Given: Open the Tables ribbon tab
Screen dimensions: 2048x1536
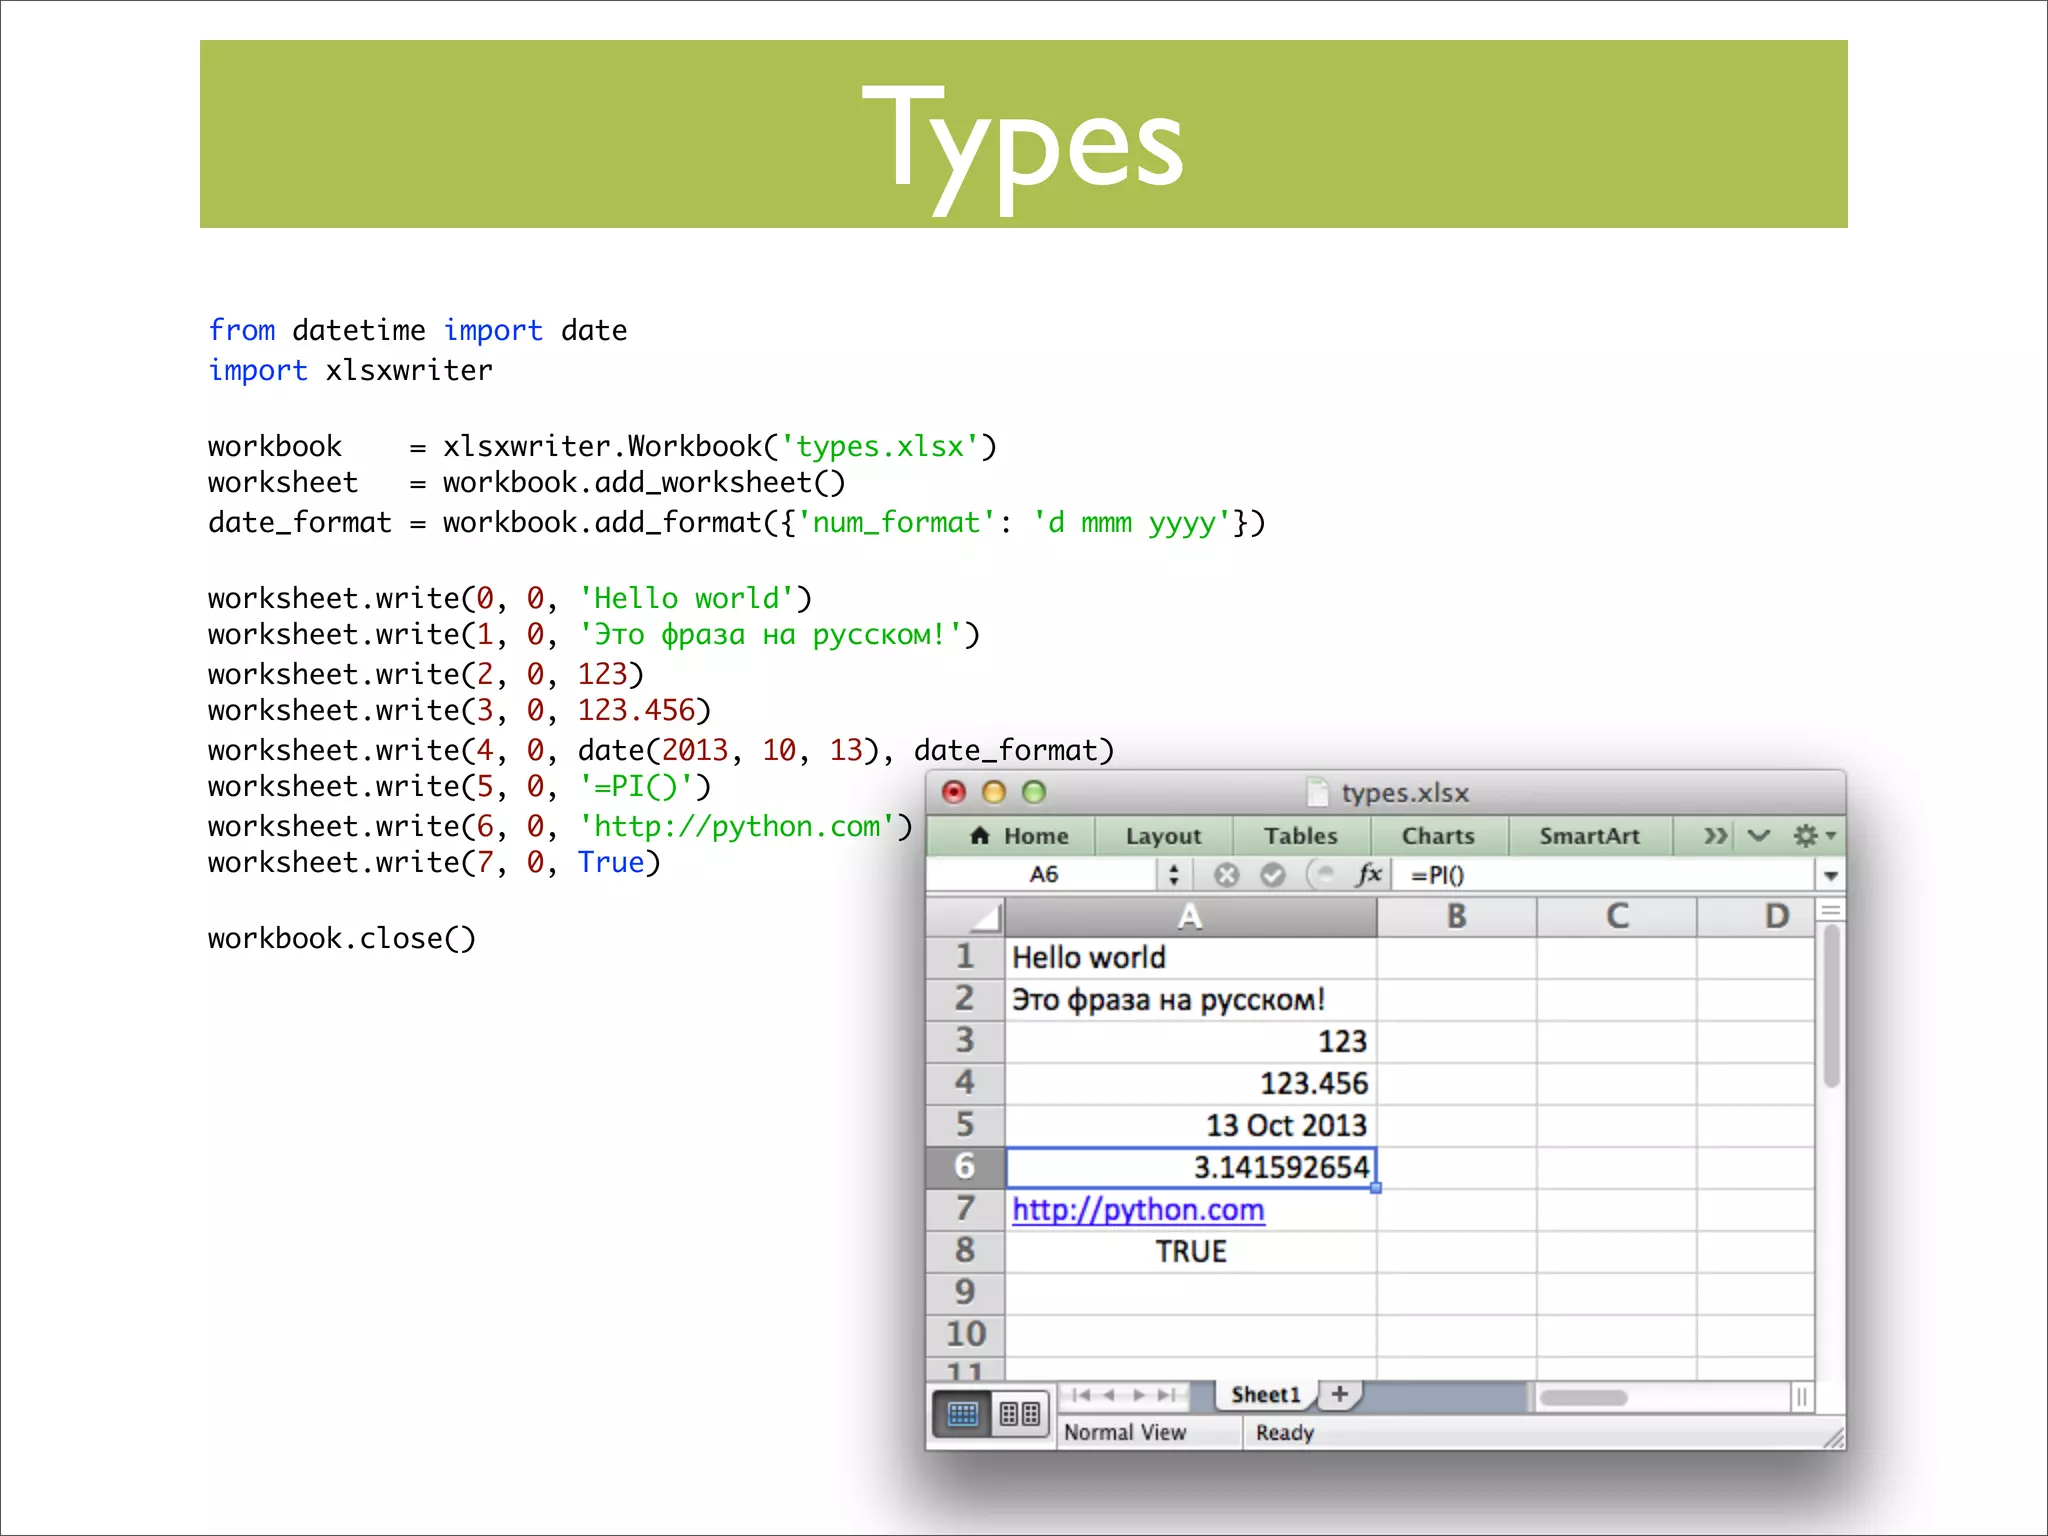Looking at the screenshot, I should click(x=1300, y=836).
